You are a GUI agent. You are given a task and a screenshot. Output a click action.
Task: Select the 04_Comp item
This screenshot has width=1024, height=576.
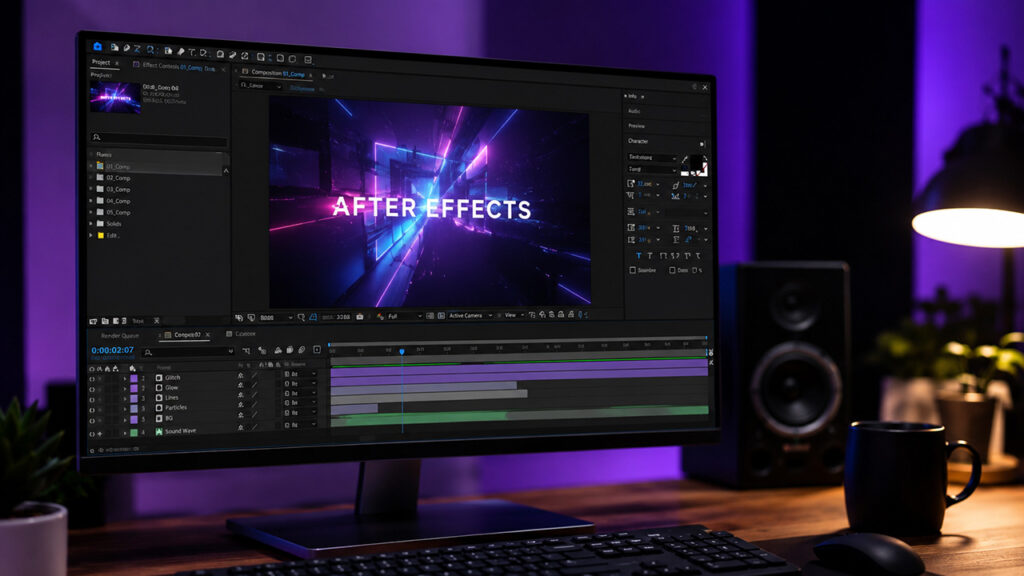(x=118, y=200)
